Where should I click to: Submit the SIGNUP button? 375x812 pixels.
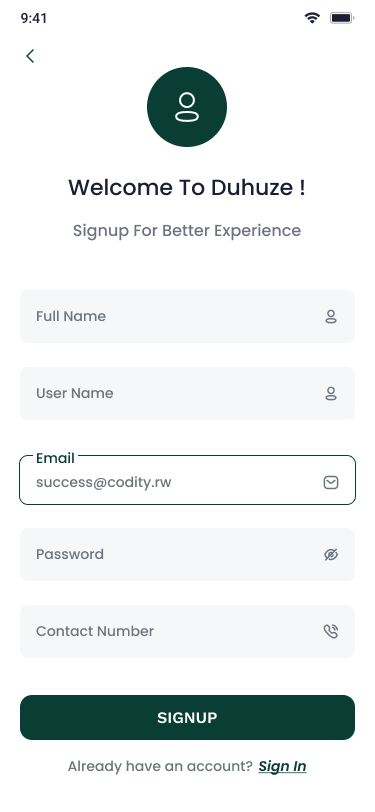point(188,717)
